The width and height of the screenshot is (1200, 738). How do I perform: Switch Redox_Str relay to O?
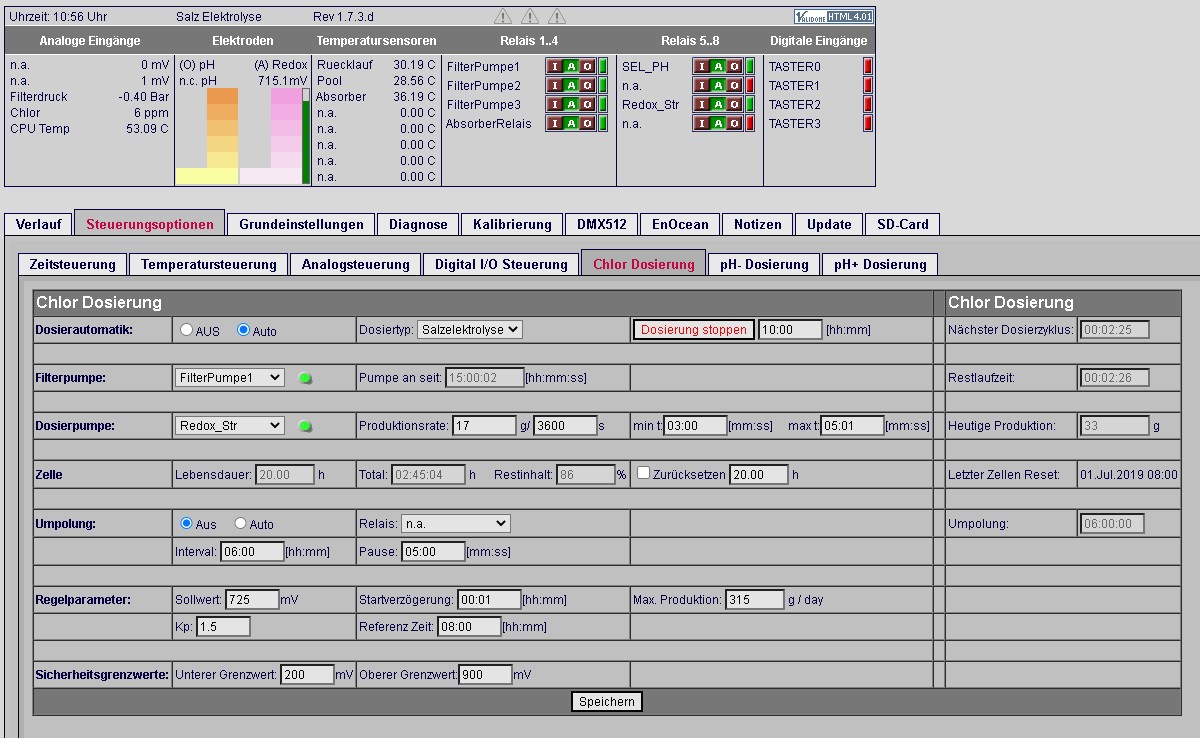point(734,104)
